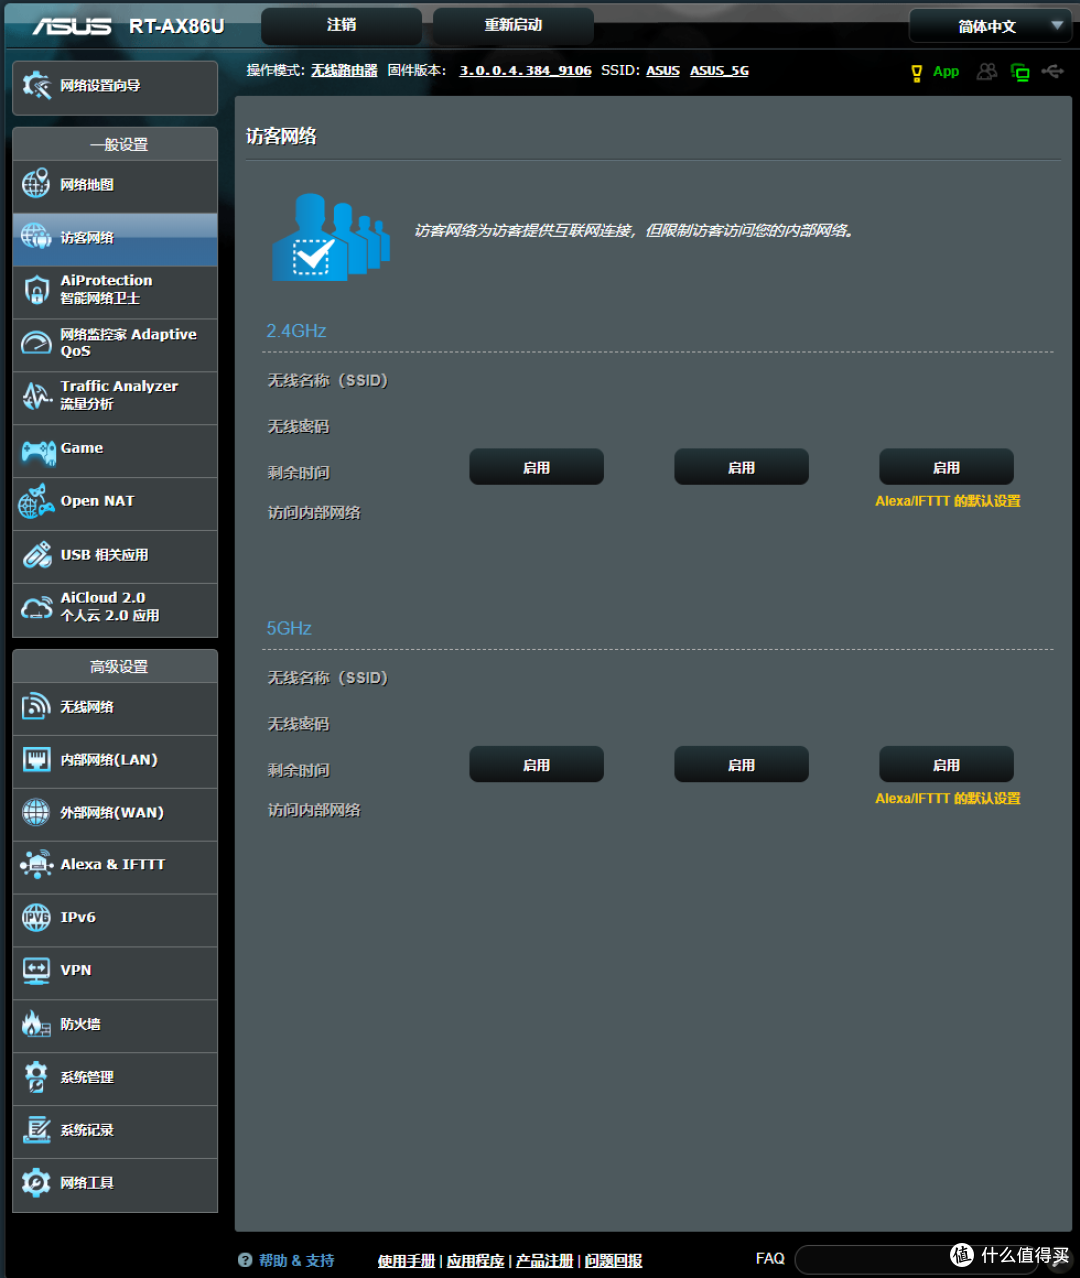
Task: Click the 外部网络(WAN) globe icon
Action: point(36,812)
